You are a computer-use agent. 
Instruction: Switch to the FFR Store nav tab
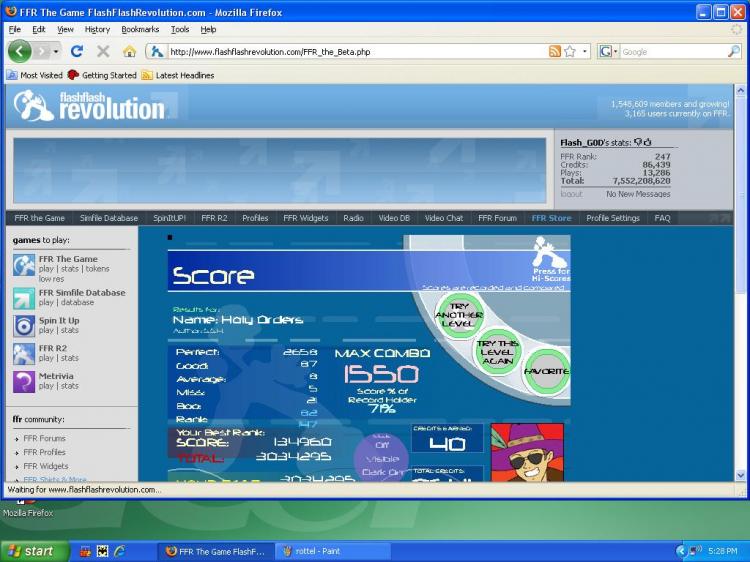pos(551,218)
